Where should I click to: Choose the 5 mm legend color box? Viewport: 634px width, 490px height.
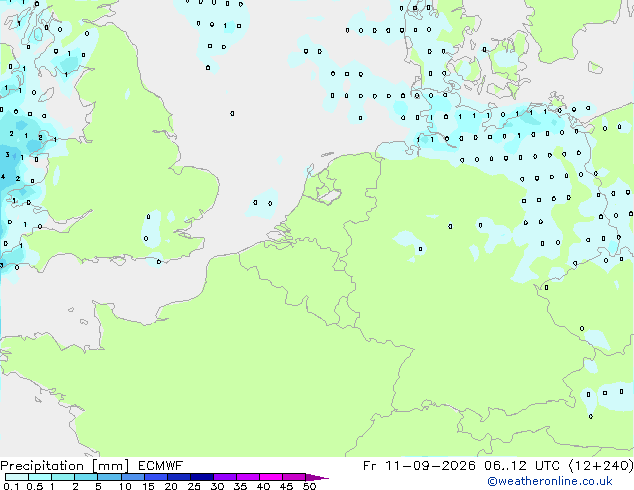point(109,477)
